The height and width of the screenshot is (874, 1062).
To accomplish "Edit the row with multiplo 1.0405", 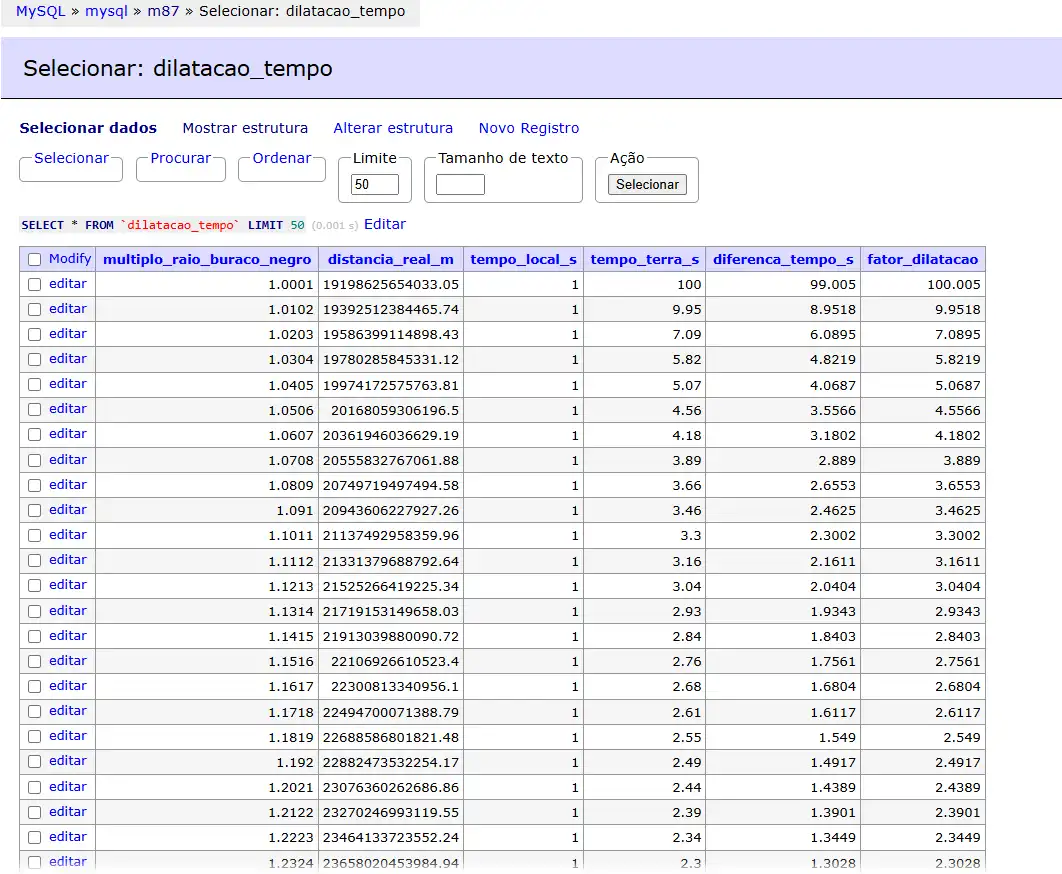I will [x=68, y=384].
